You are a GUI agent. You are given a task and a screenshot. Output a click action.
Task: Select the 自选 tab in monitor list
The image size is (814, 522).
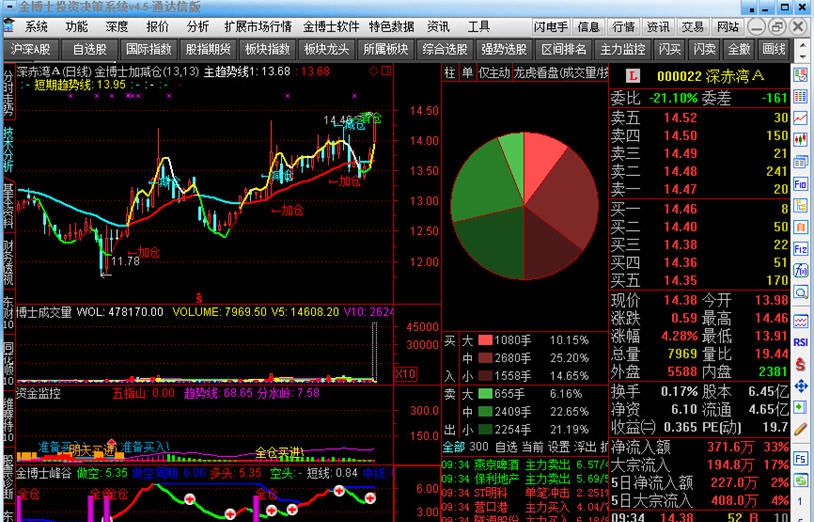point(506,446)
